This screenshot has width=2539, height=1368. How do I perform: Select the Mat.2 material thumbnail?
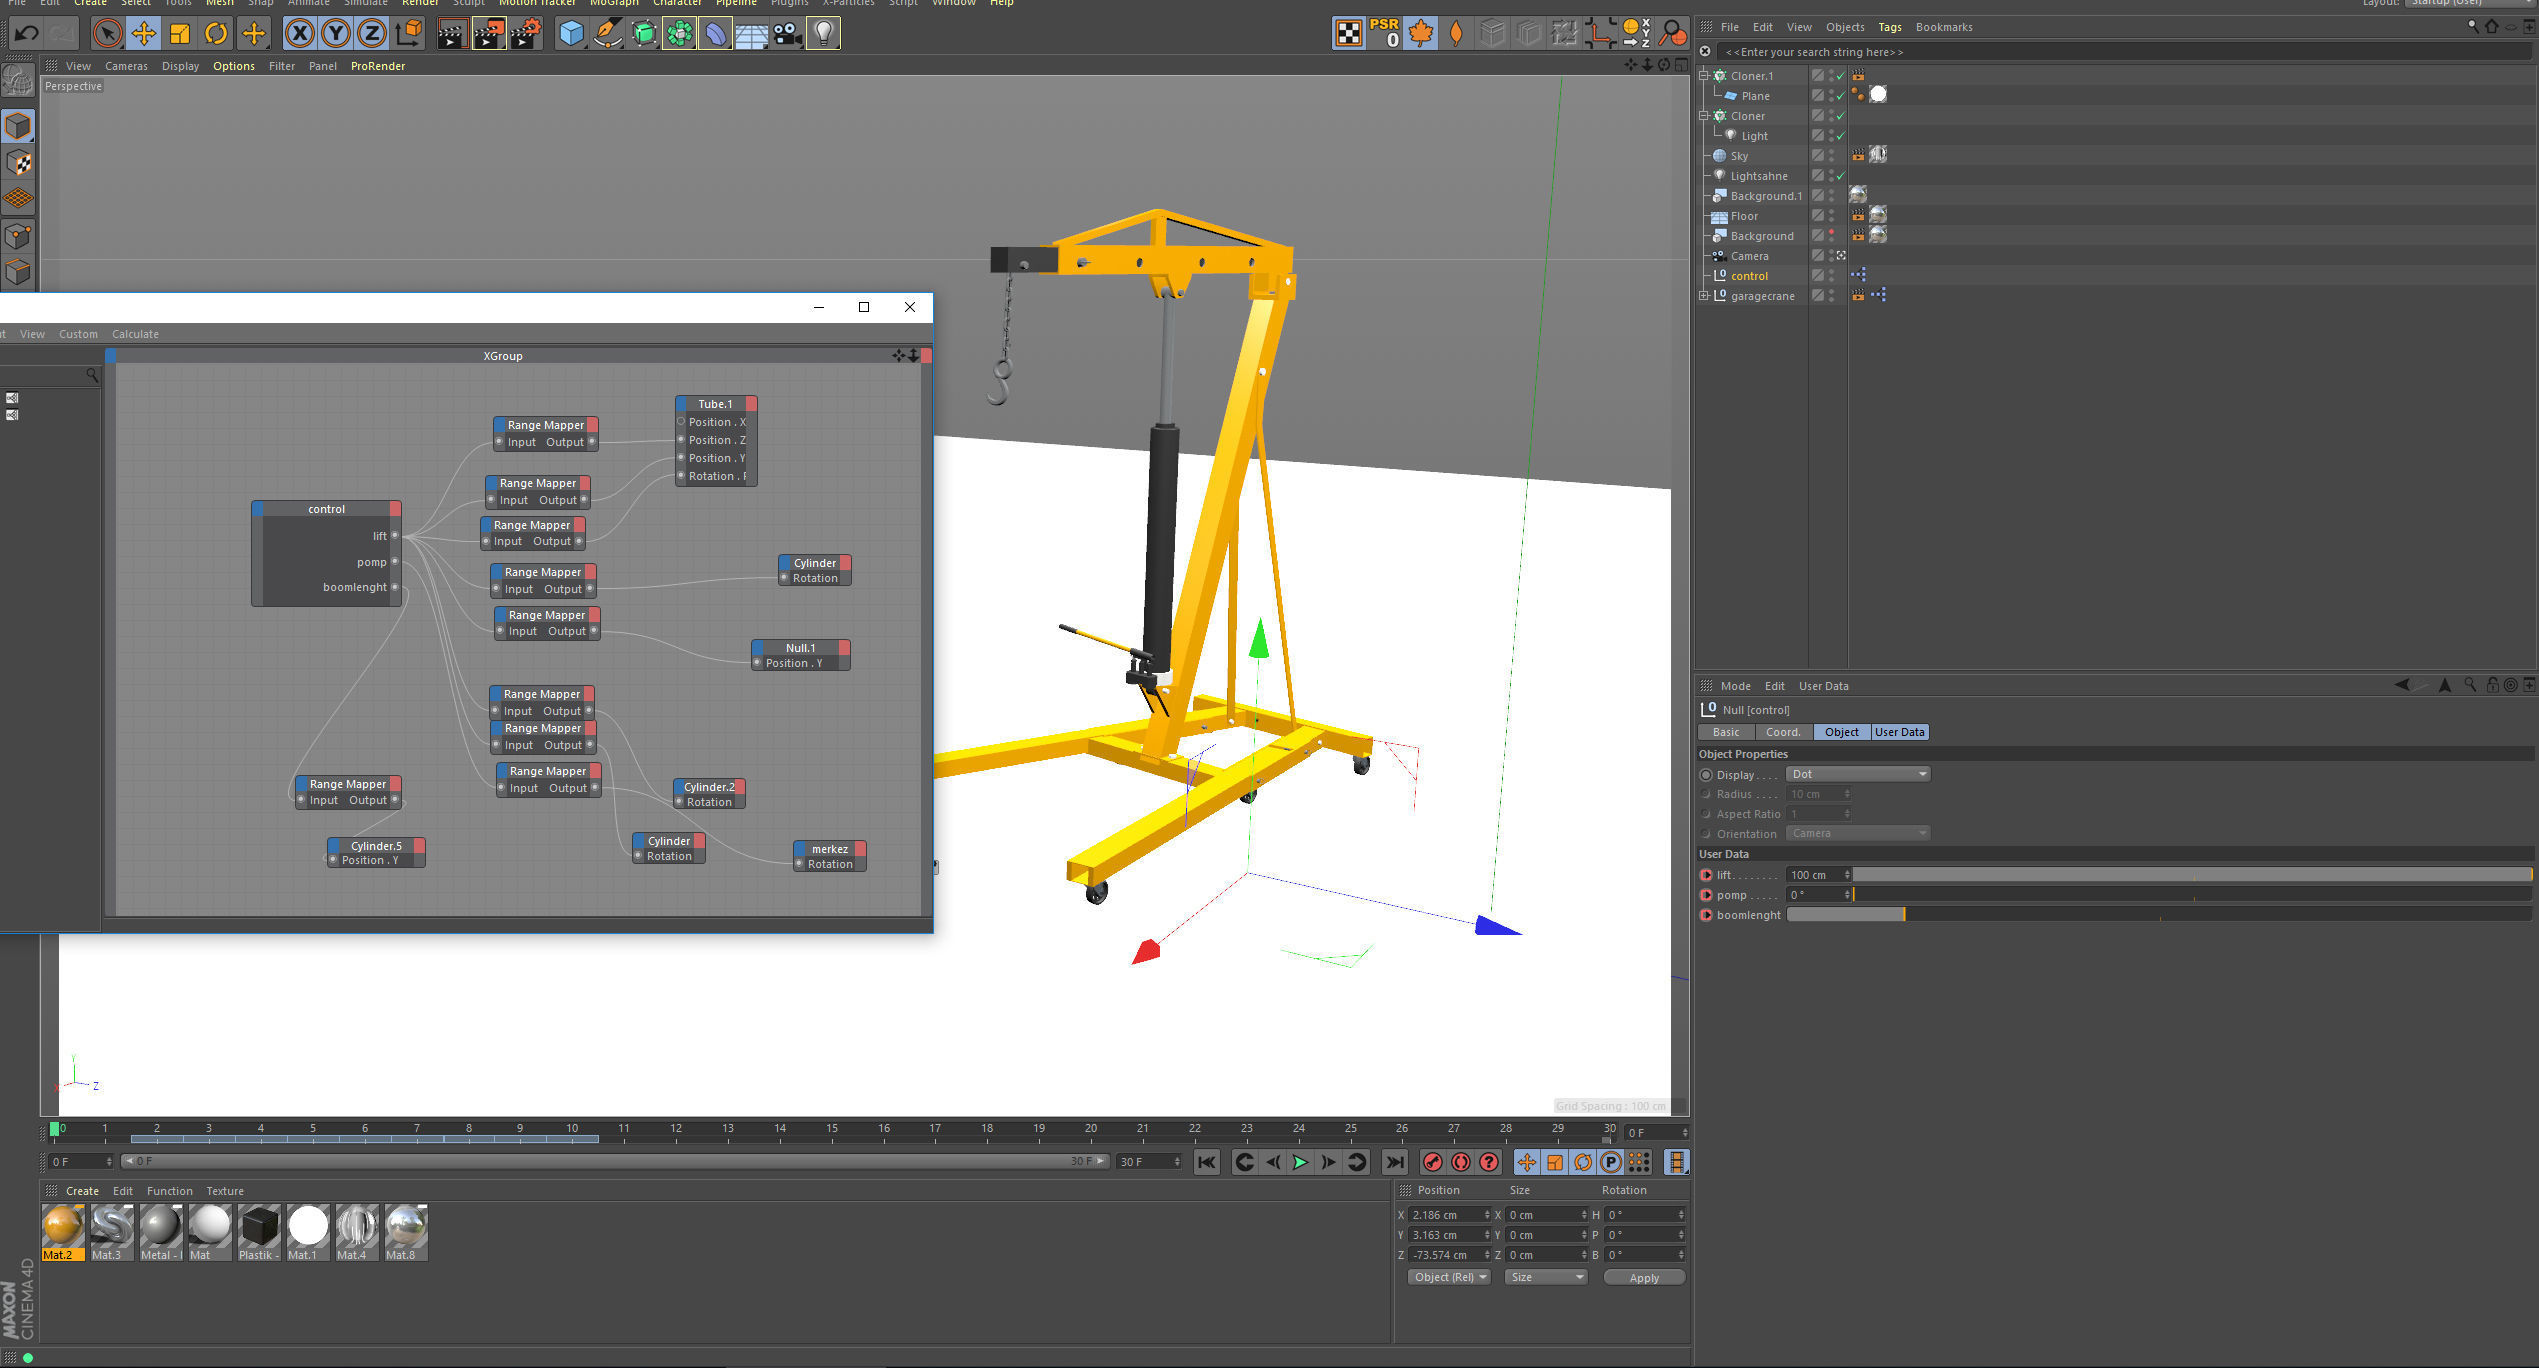click(63, 1232)
